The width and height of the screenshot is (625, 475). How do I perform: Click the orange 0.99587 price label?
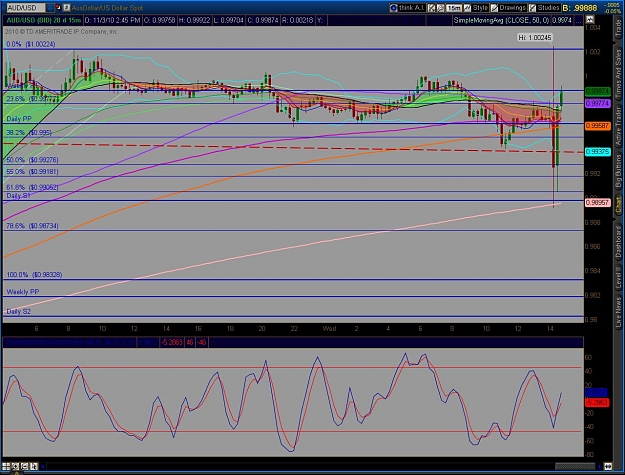click(x=597, y=126)
